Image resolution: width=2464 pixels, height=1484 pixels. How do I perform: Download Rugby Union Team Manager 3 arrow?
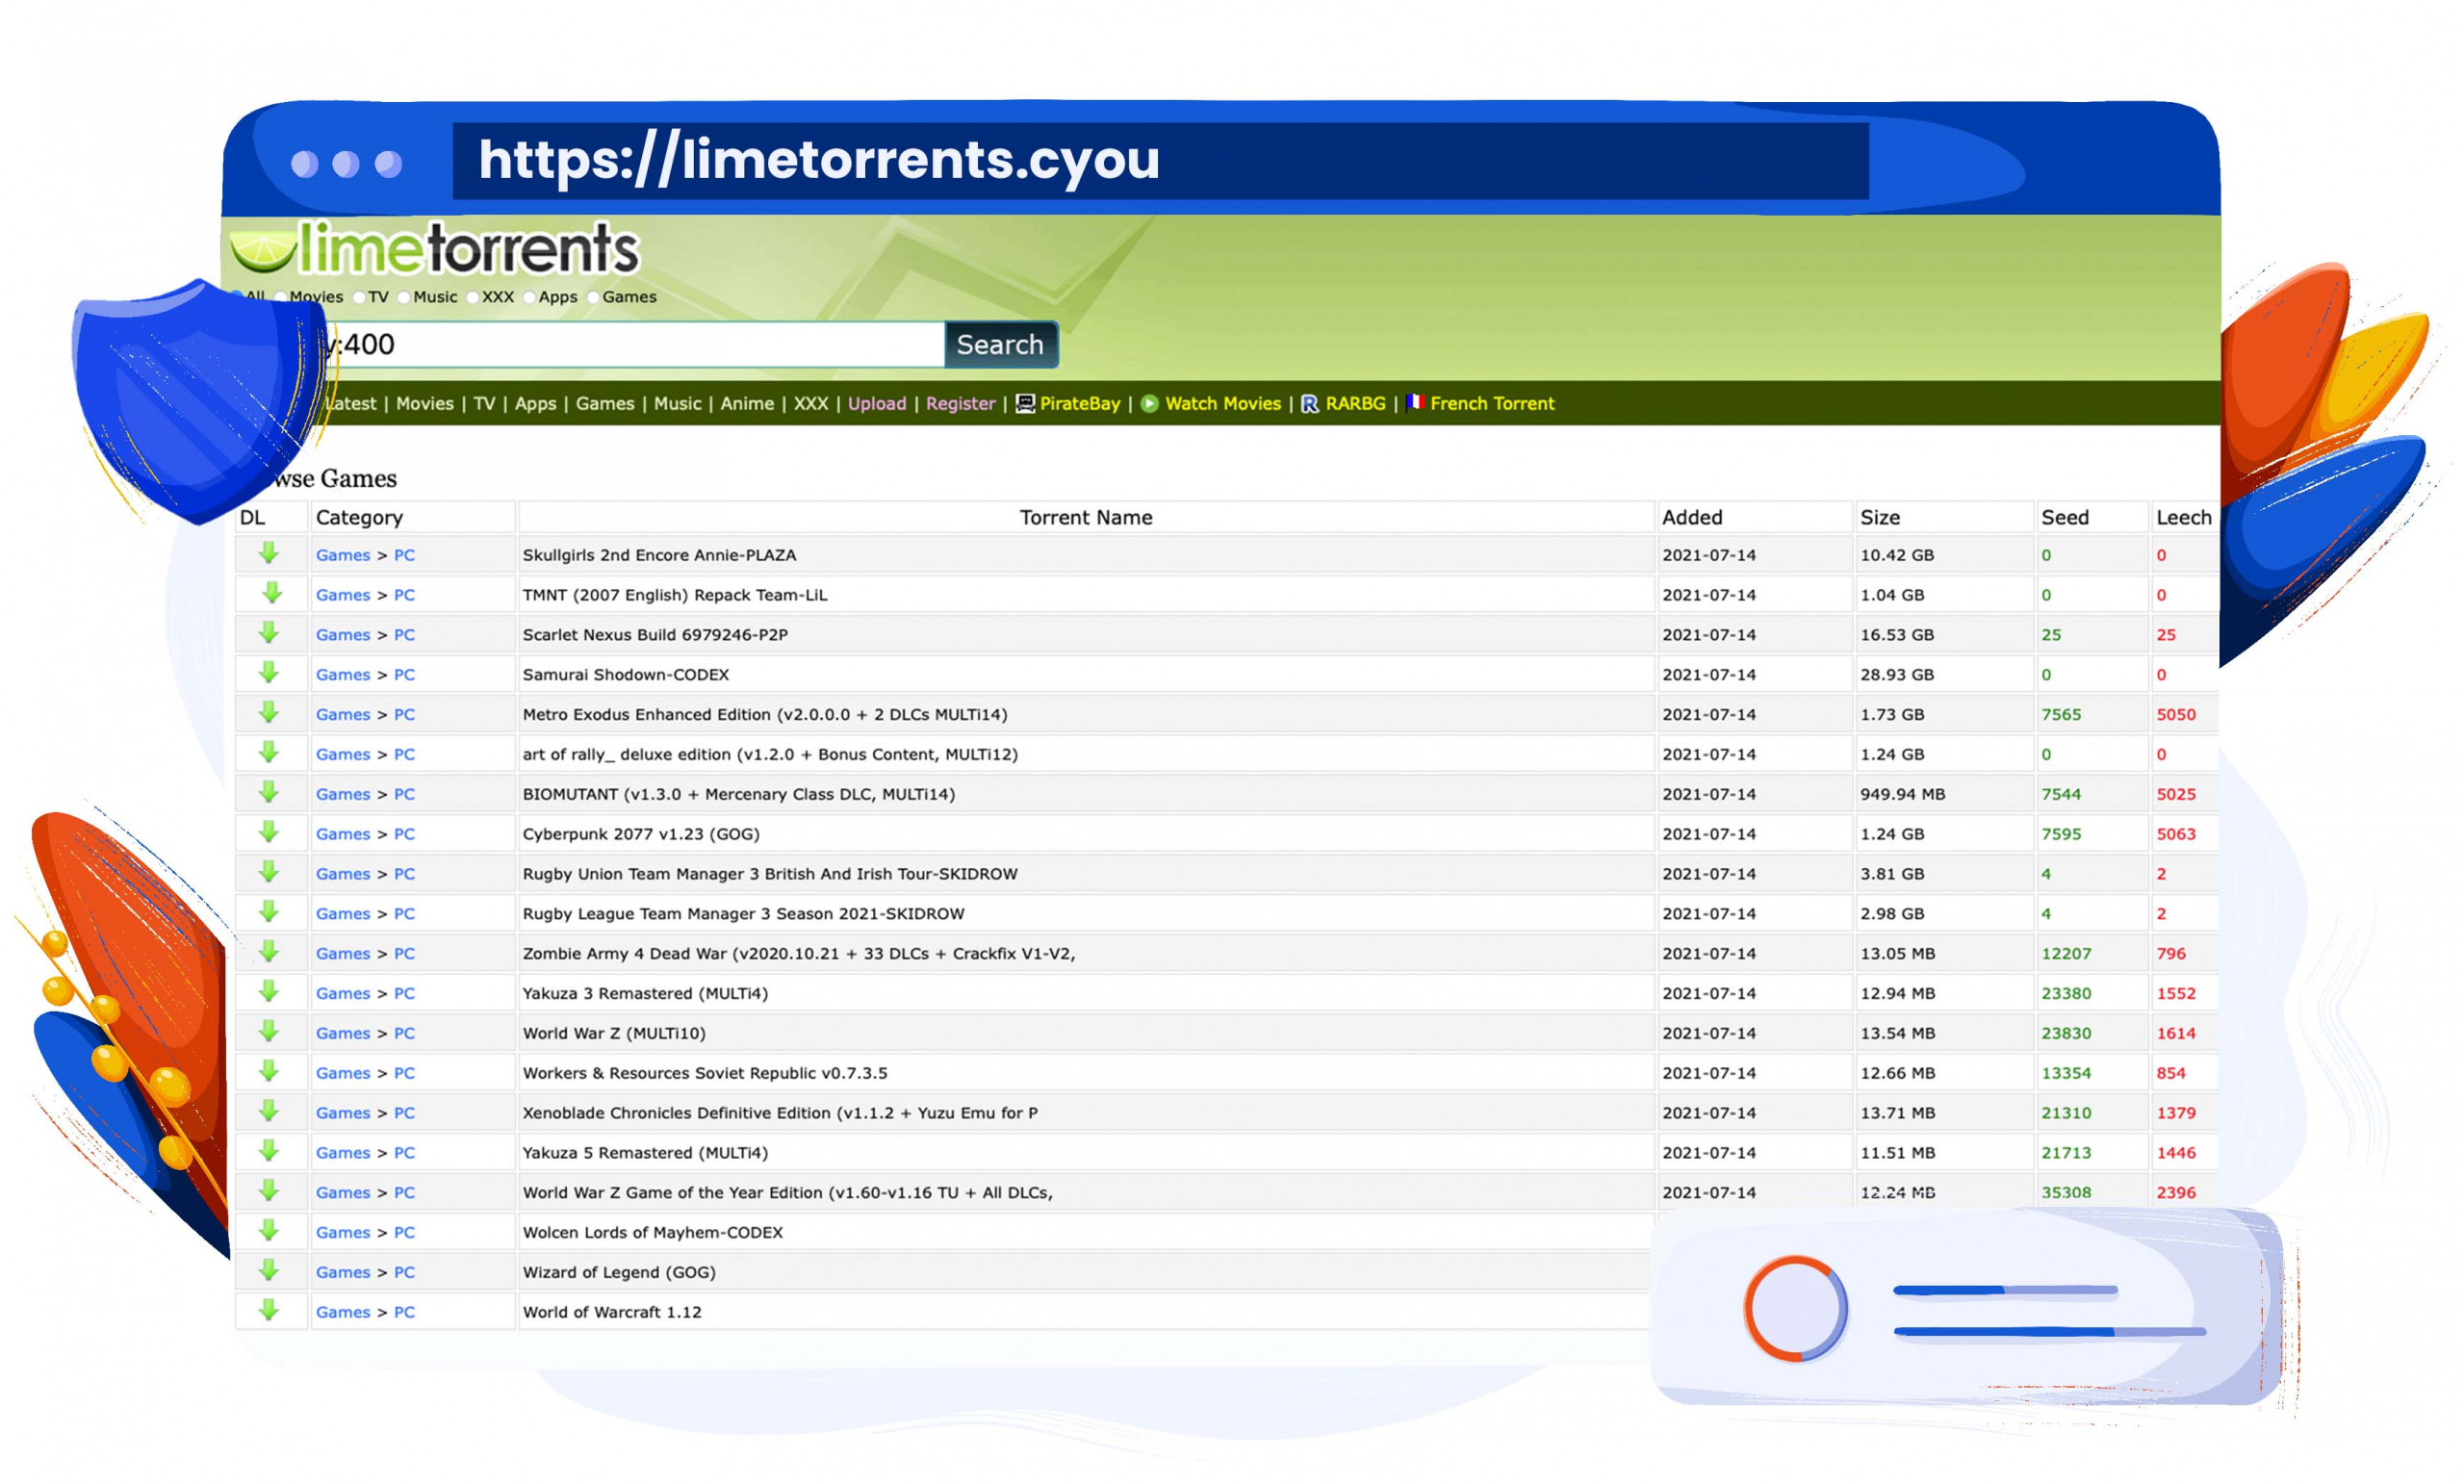(268, 872)
